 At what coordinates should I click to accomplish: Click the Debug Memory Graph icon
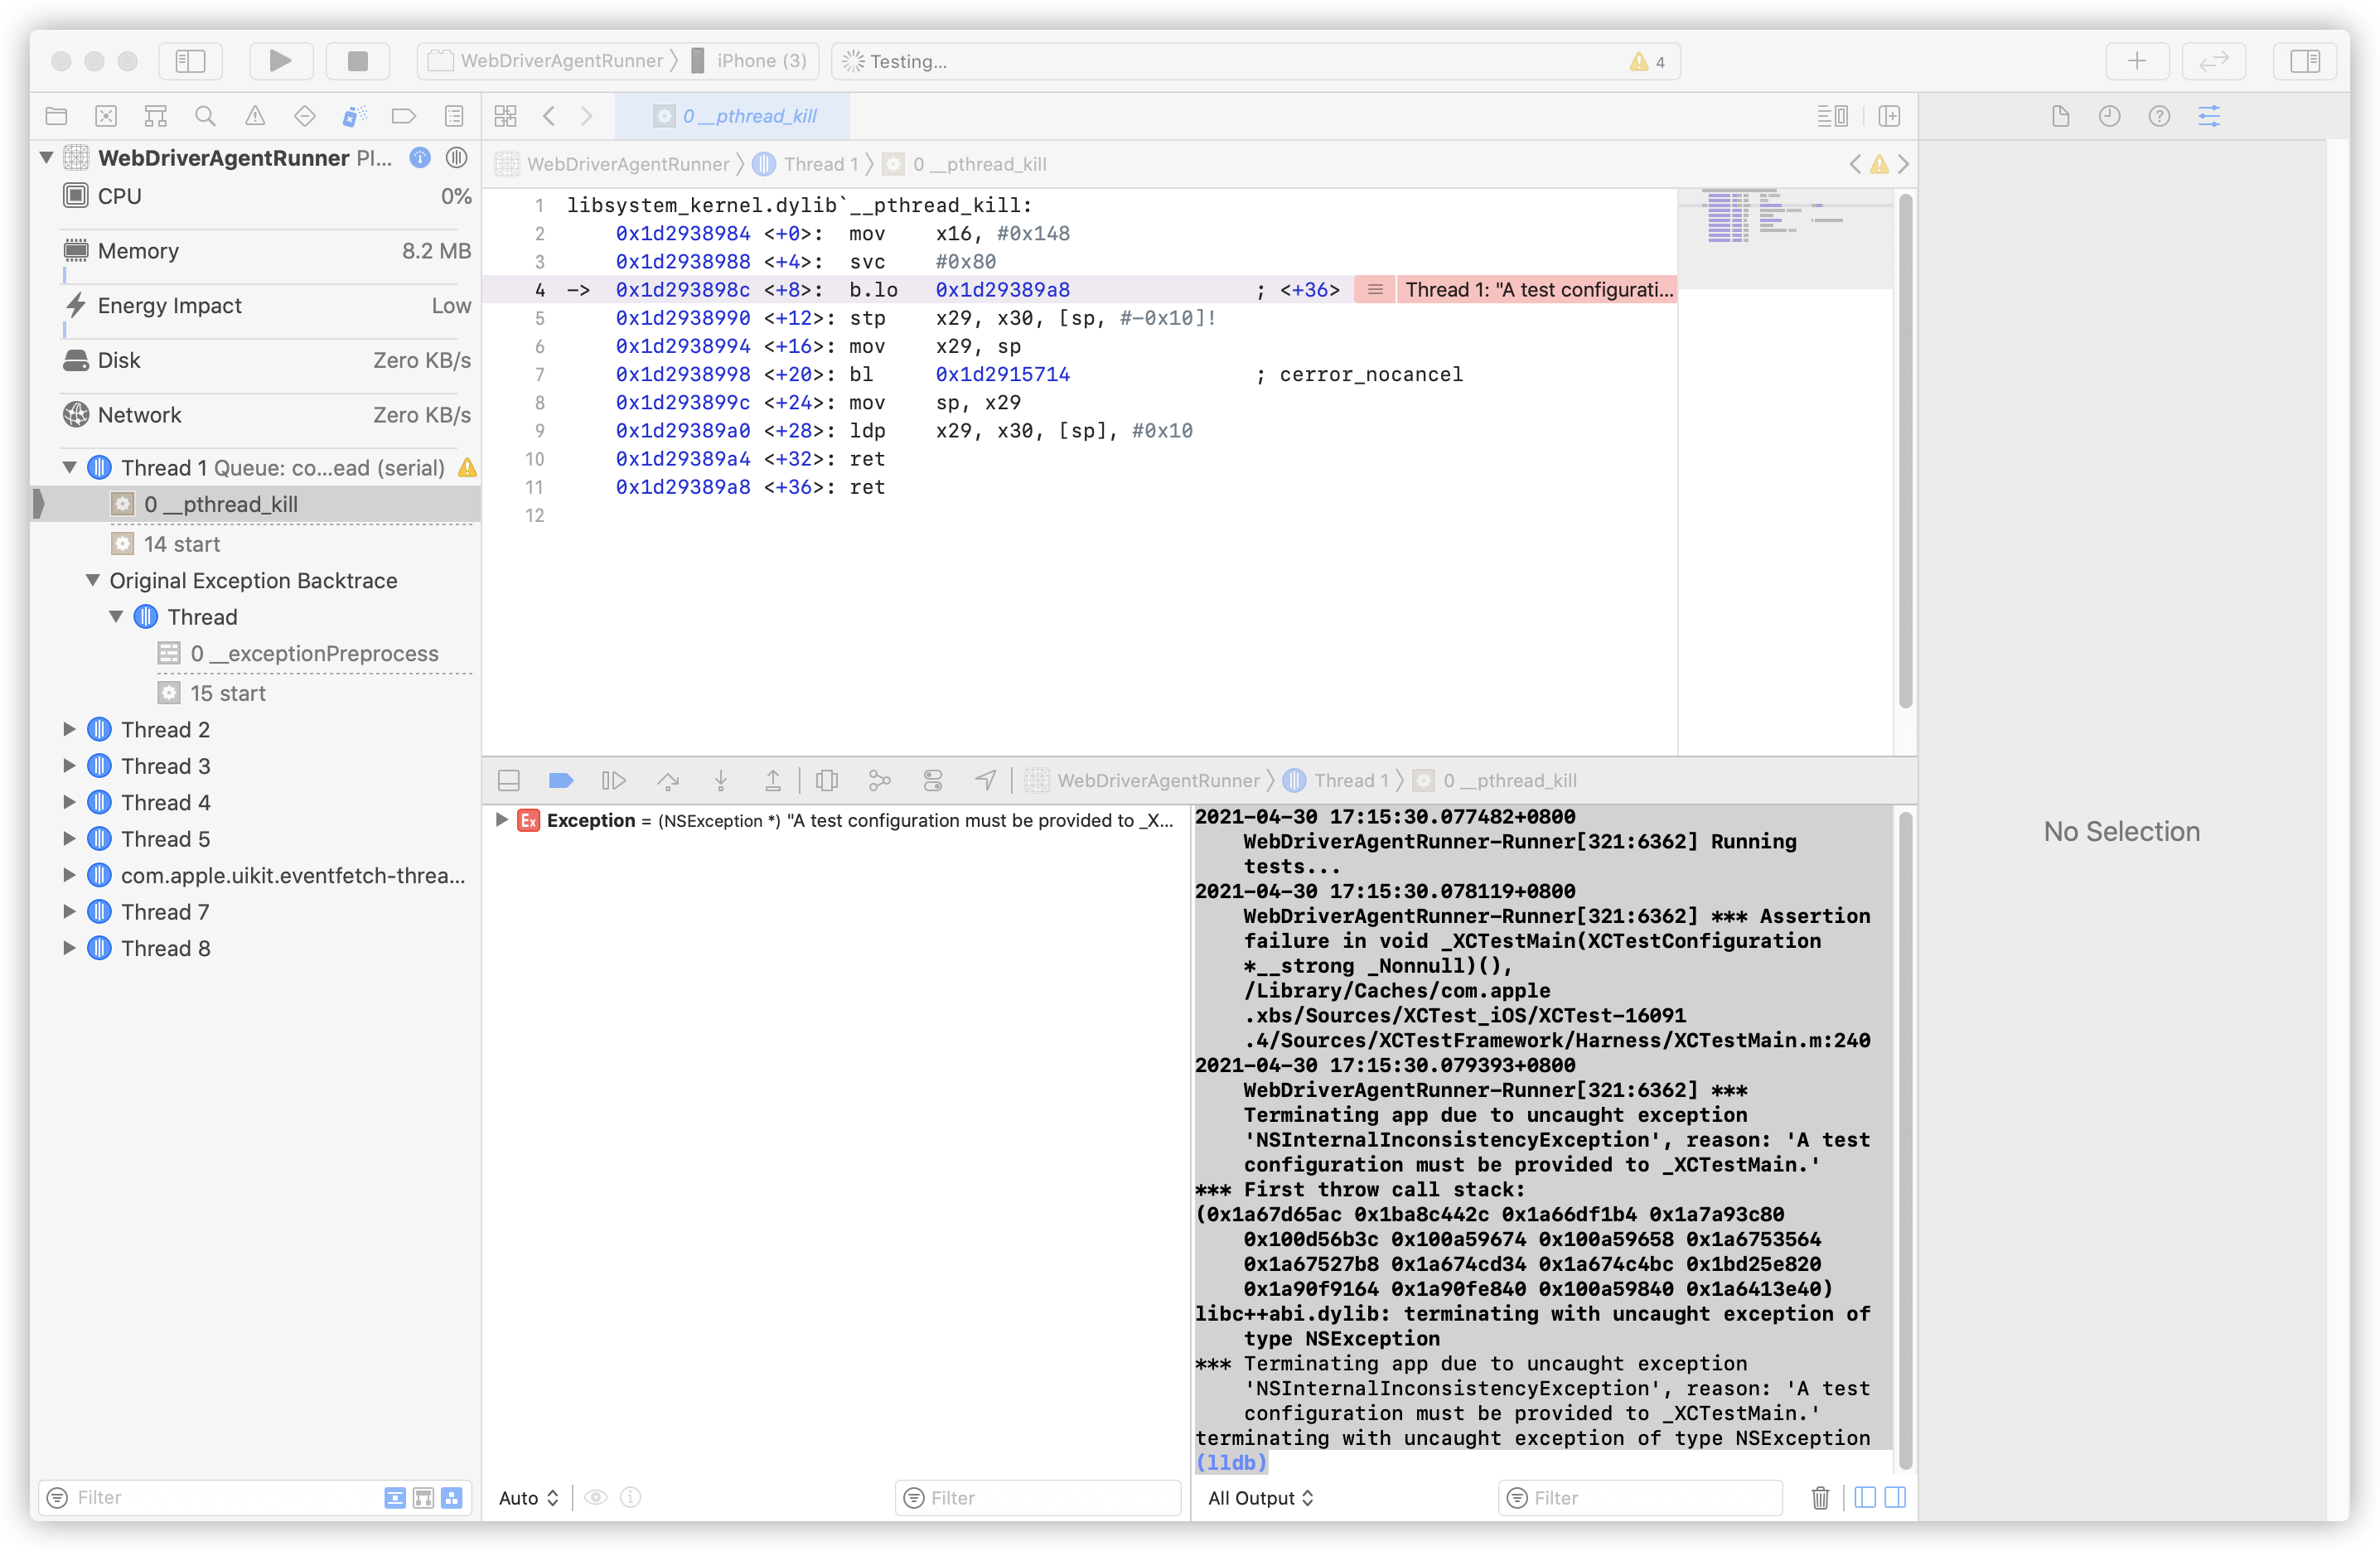pos(880,780)
